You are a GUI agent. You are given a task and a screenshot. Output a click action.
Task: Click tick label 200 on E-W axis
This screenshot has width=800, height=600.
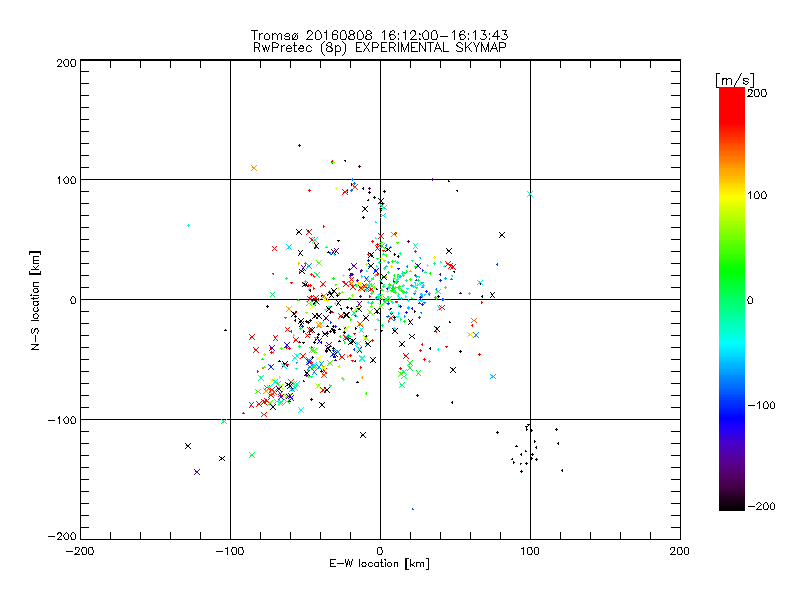click(680, 551)
